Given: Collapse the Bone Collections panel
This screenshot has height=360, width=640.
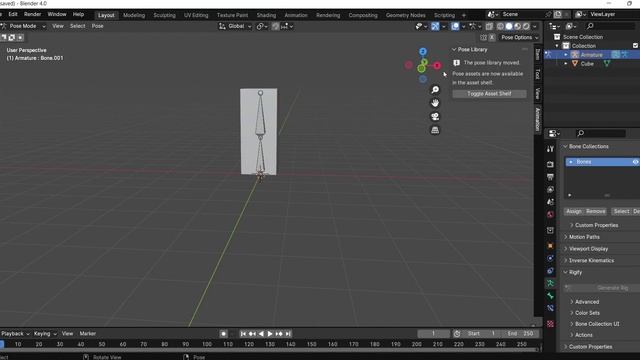Looking at the screenshot, I should tap(565, 146).
